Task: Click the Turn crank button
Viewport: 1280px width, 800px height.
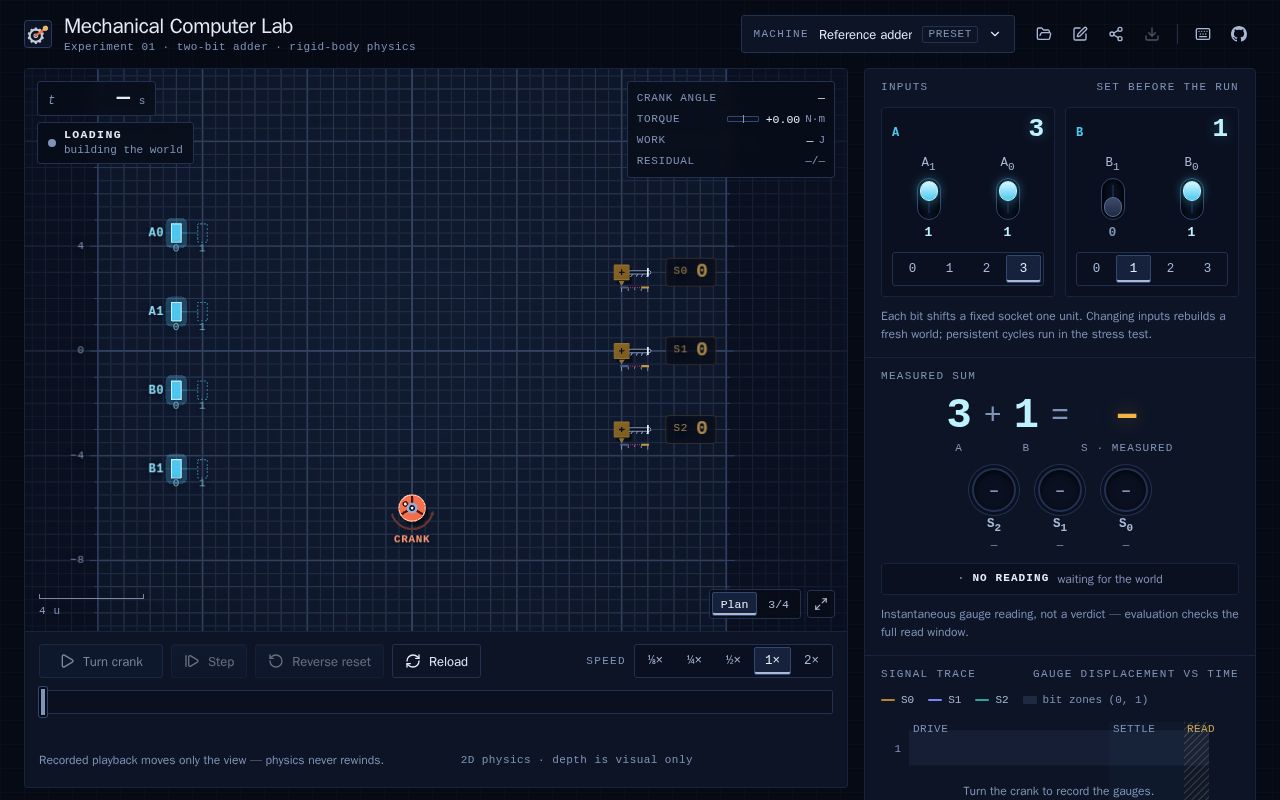Action: coord(101,661)
